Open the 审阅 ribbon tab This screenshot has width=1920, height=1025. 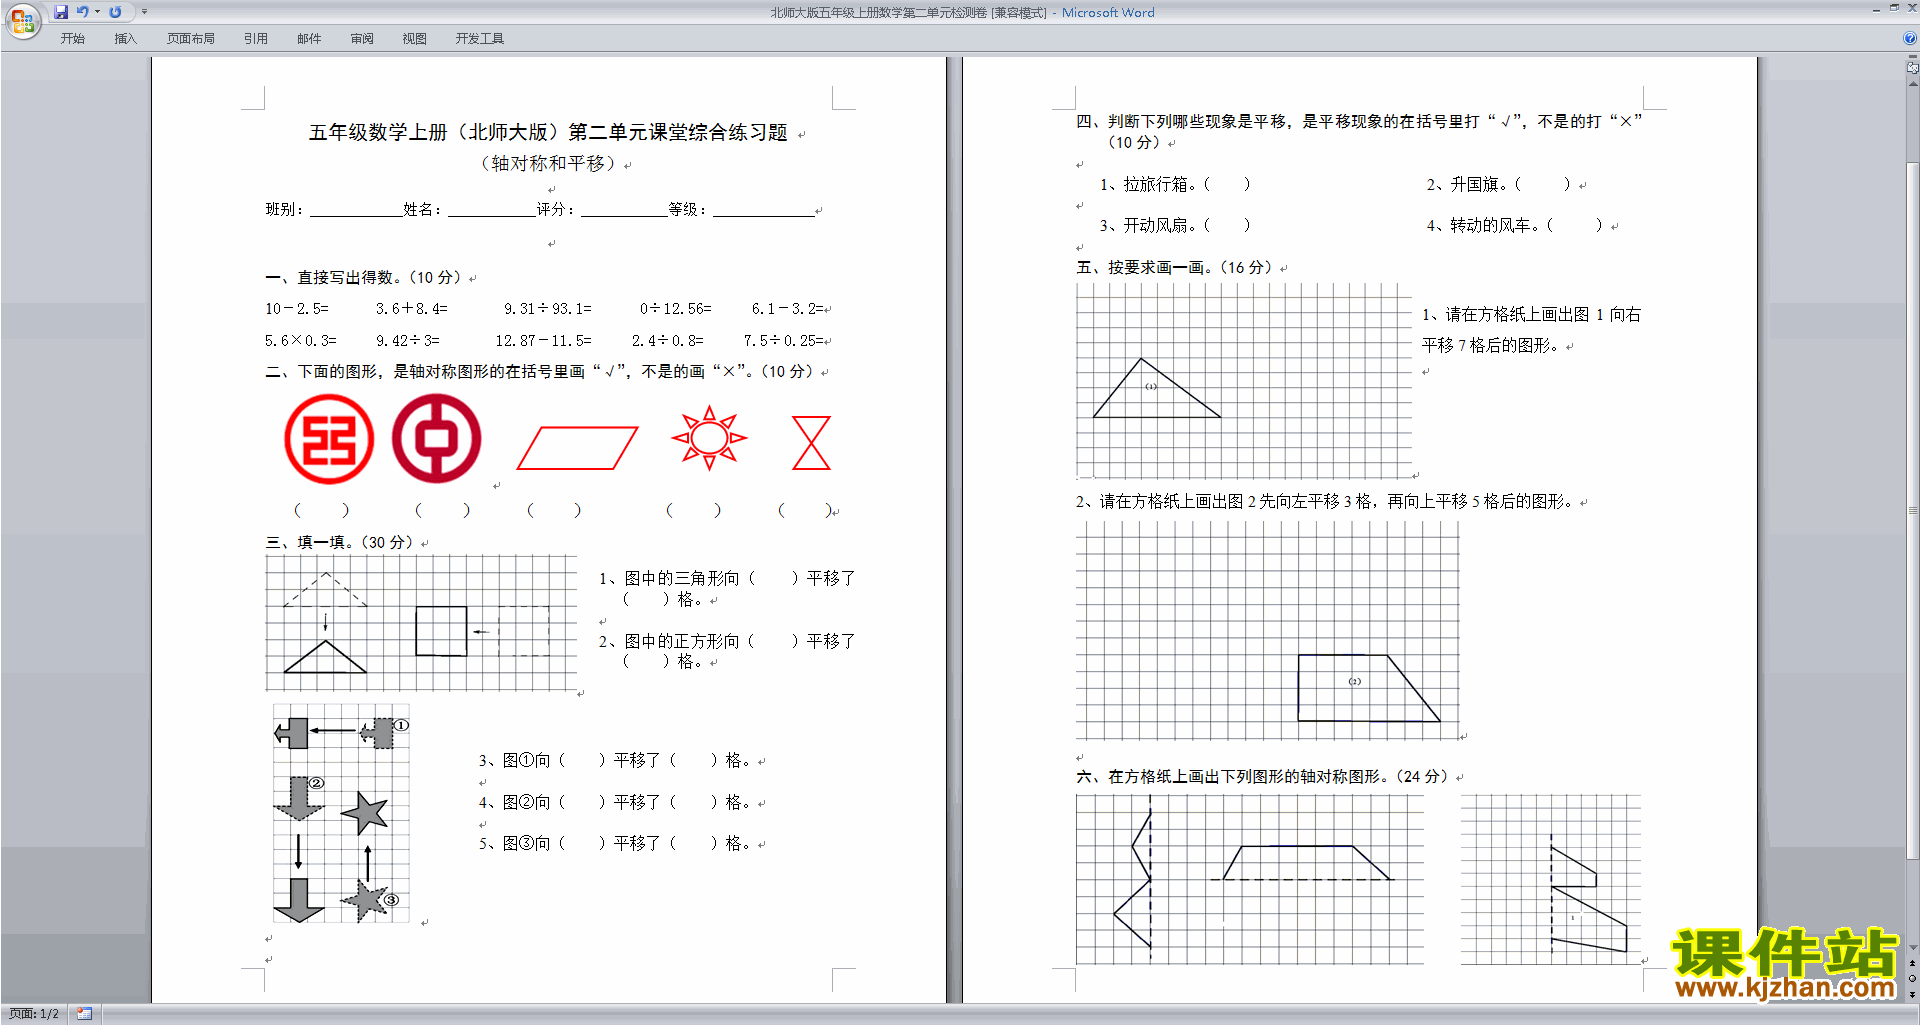pyautogui.click(x=362, y=39)
